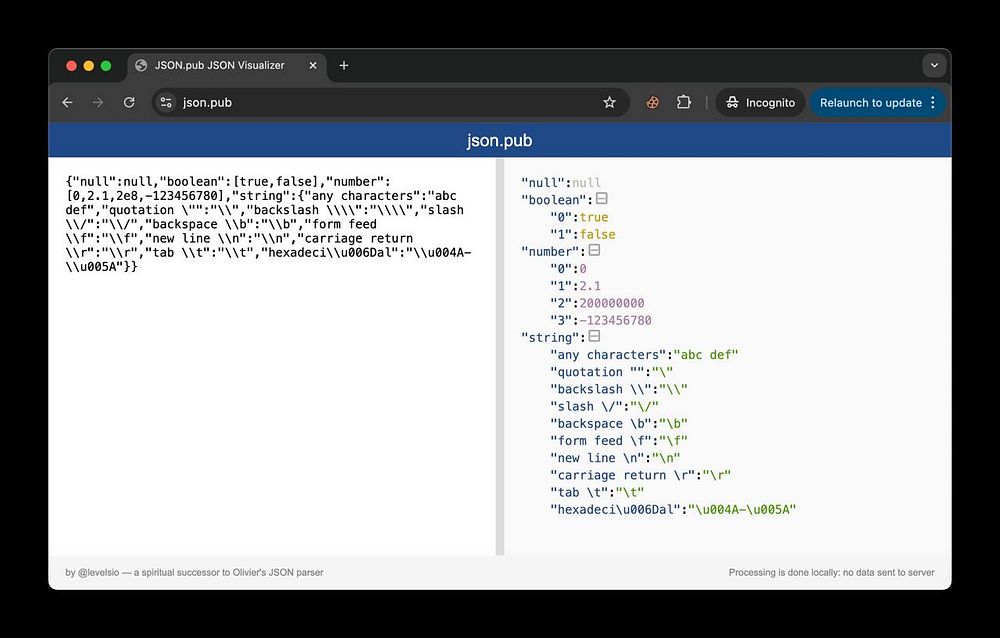Click the number value 200000000

pos(612,303)
